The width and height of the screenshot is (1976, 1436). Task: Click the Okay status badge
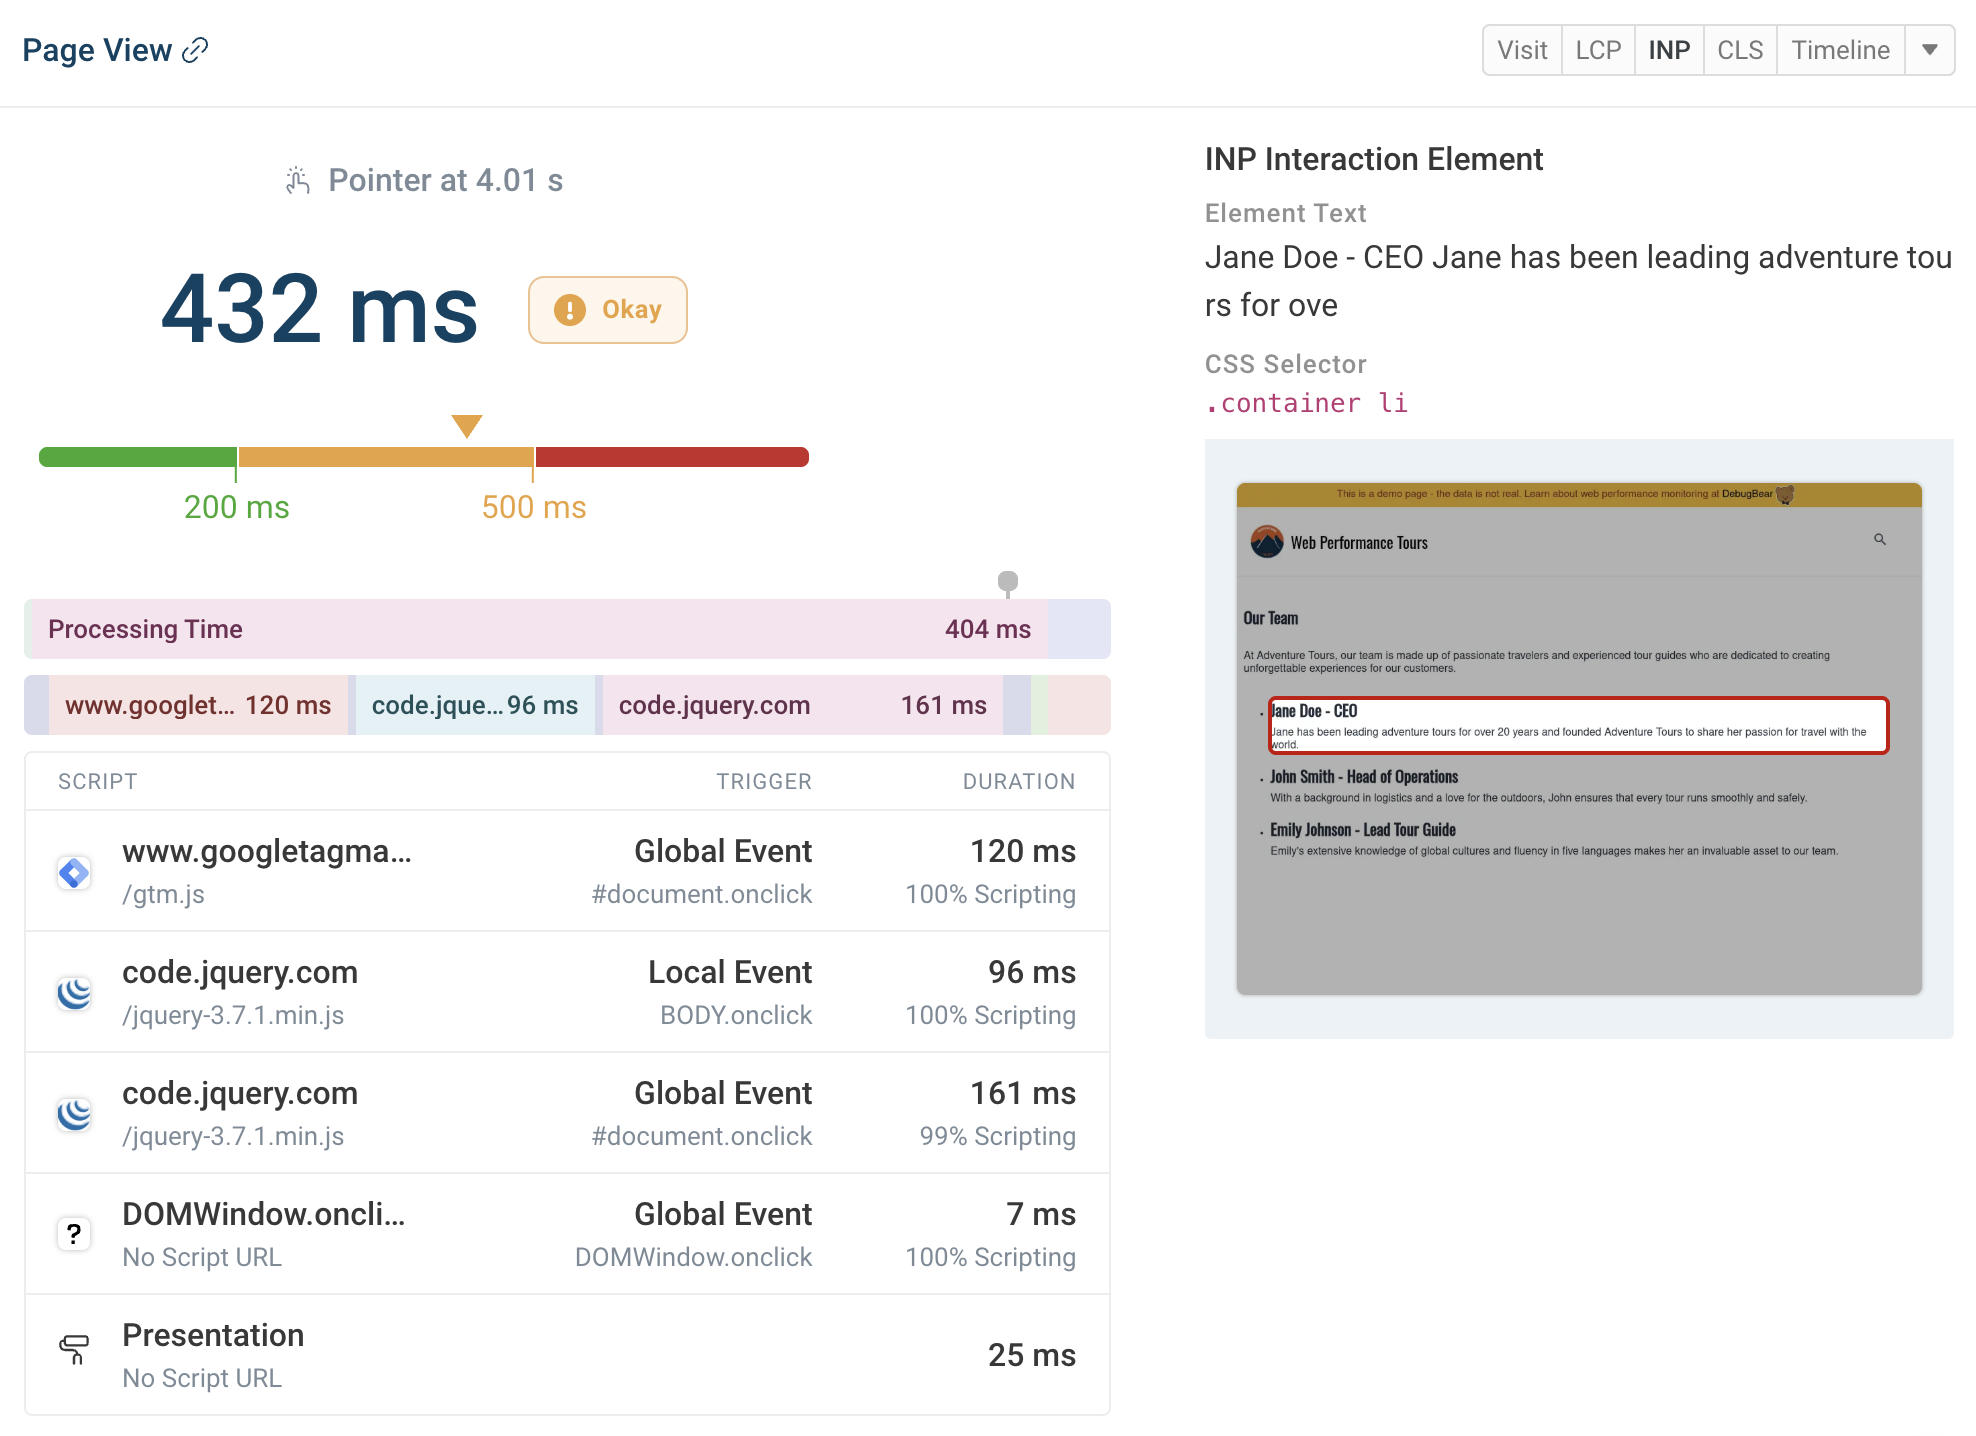[607, 310]
